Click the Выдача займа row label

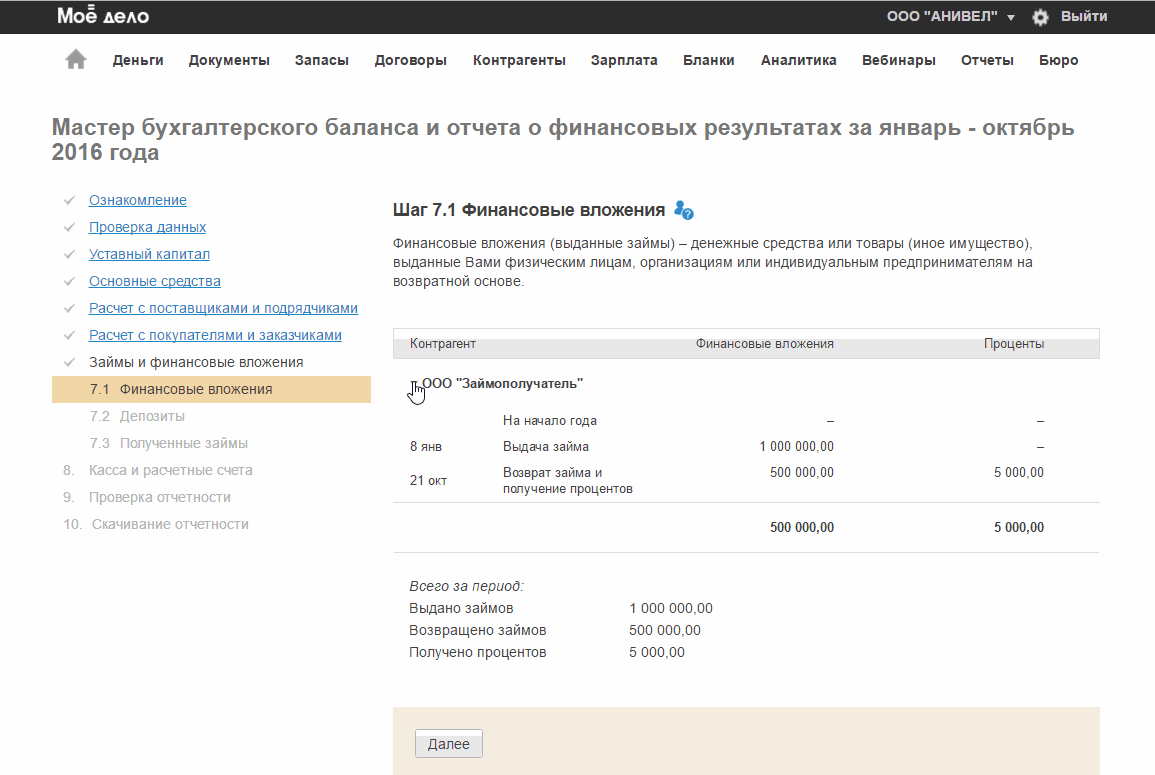(546, 446)
